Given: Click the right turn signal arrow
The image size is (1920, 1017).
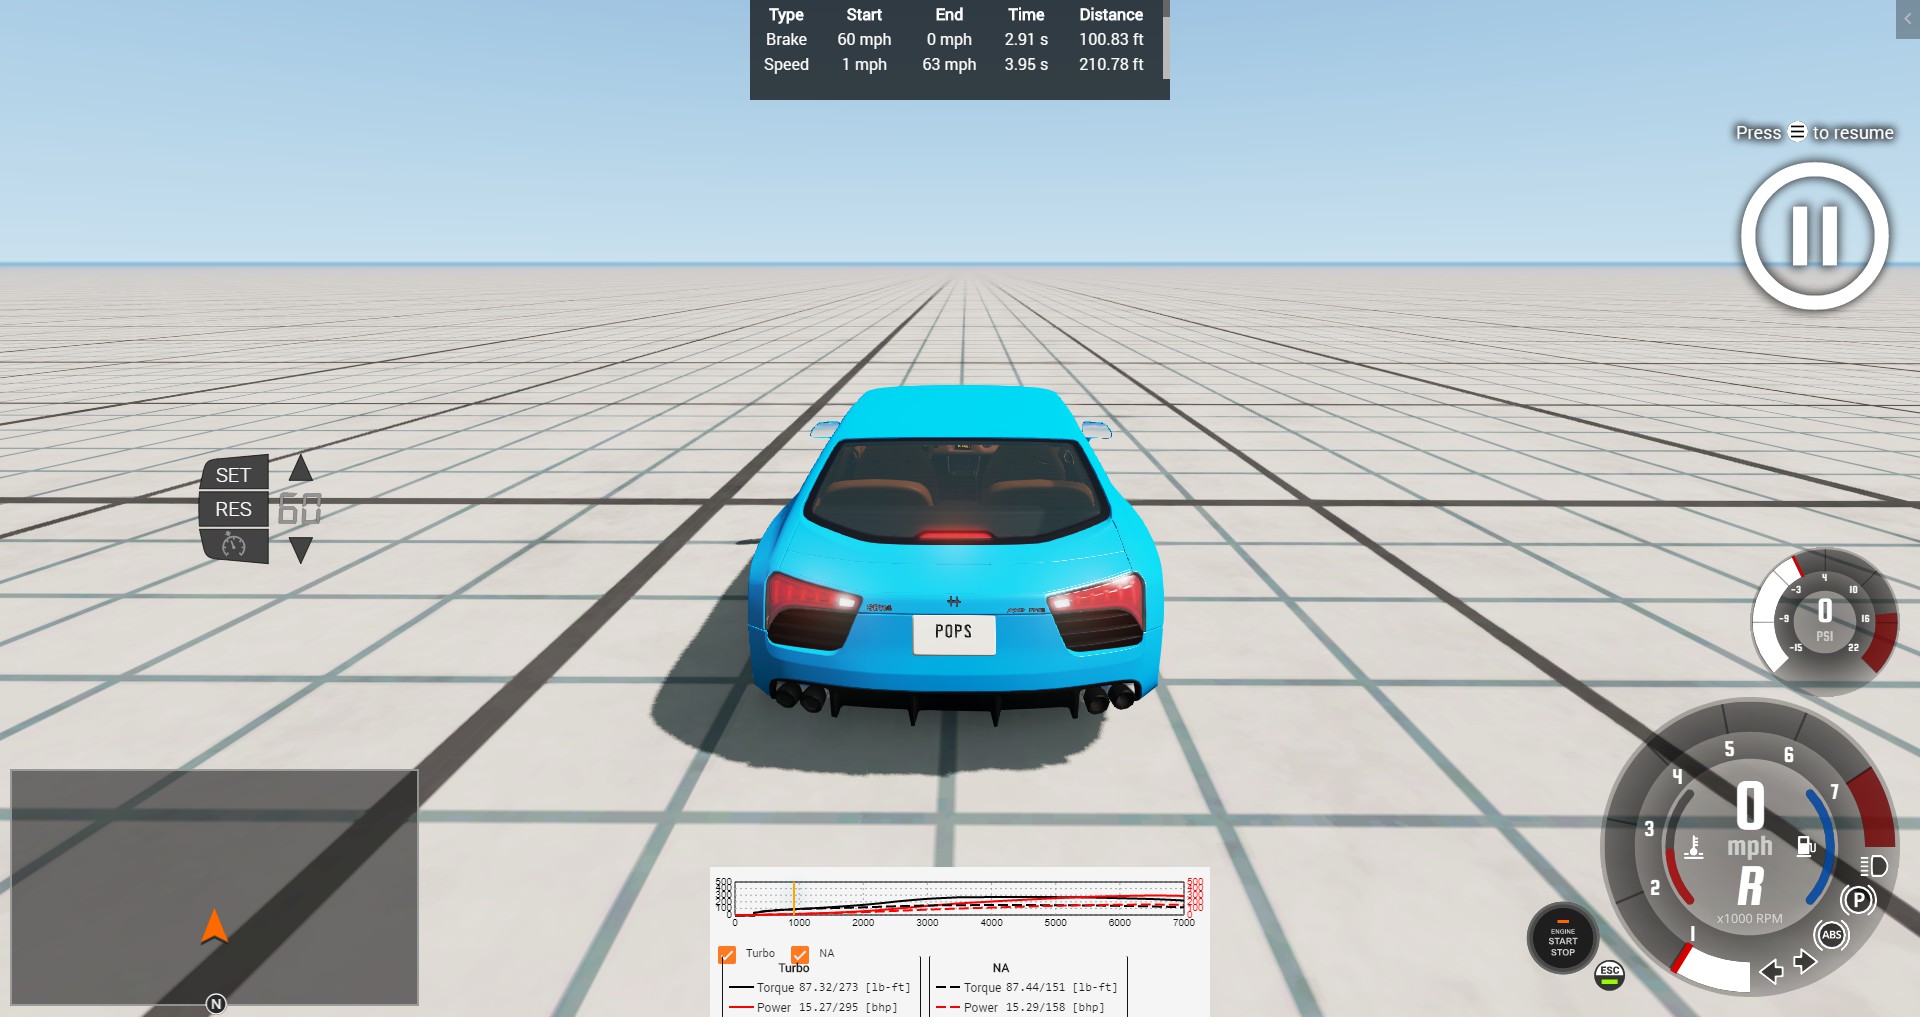Looking at the screenshot, I should pyautogui.click(x=1805, y=962).
